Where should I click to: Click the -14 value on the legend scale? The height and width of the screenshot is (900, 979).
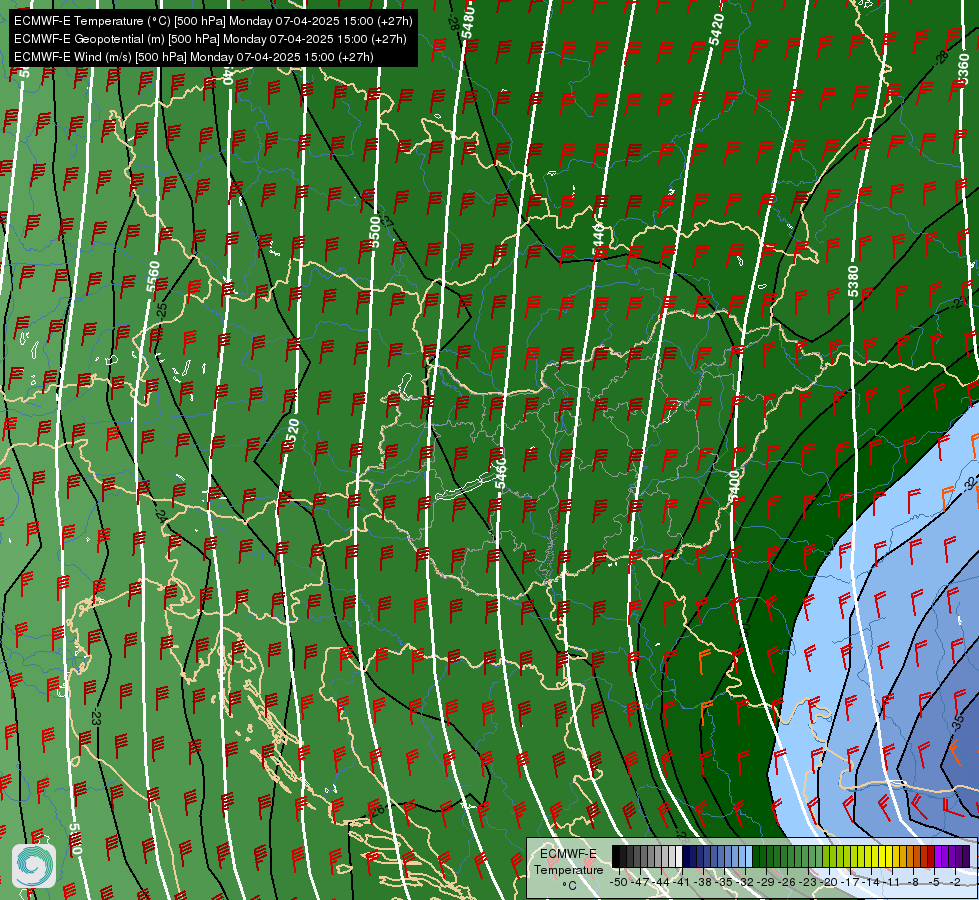point(871,882)
